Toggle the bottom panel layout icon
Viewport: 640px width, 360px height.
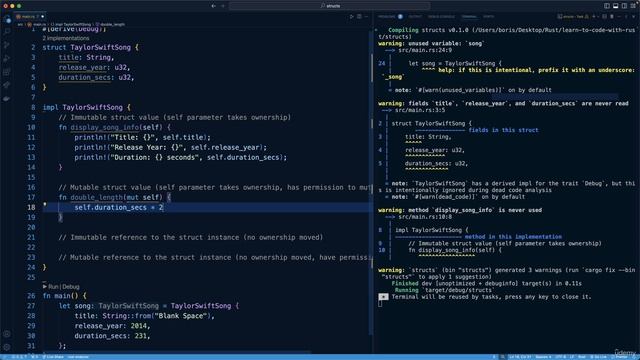616,6
